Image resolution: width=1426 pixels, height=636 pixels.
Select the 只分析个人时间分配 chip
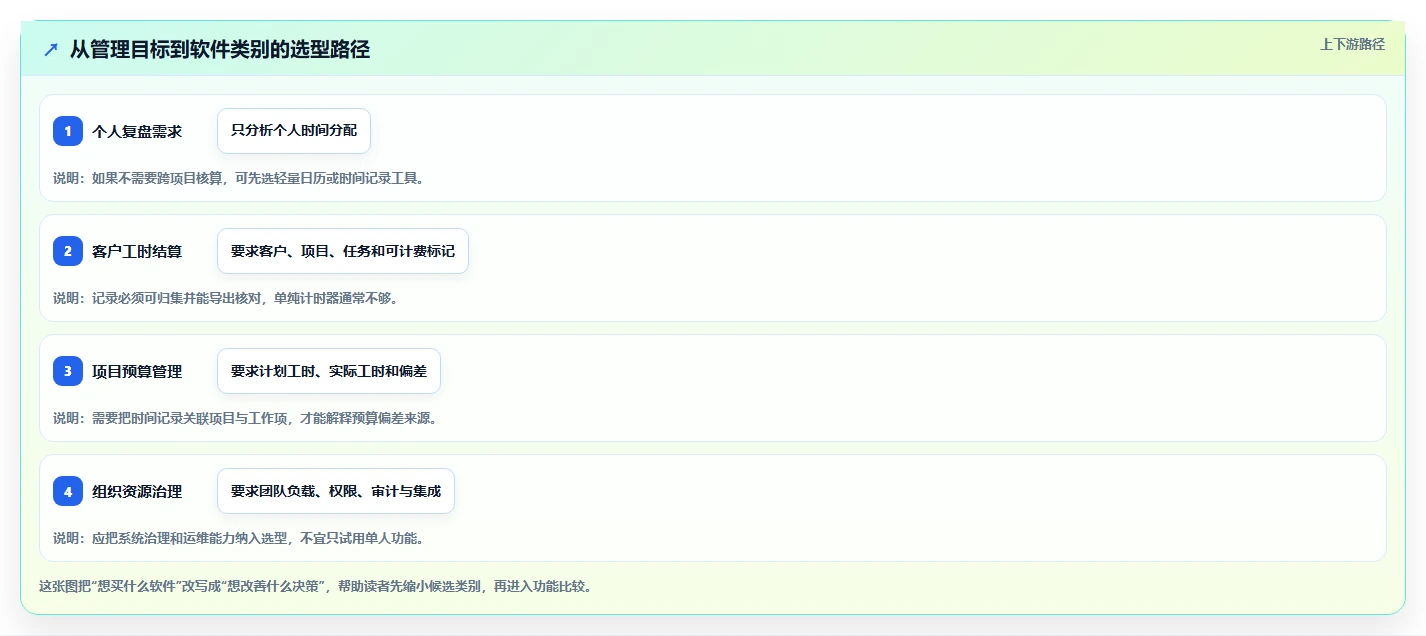[294, 131]
